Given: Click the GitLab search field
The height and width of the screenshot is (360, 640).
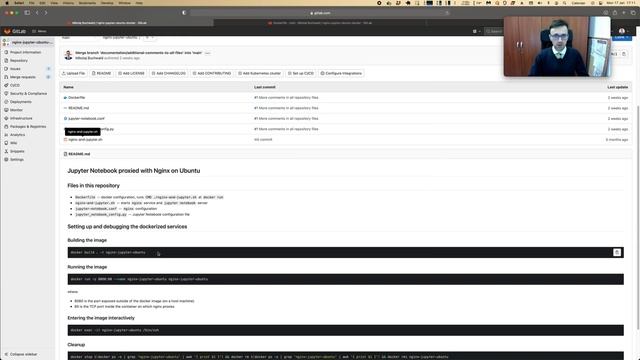Looking at the screenshot, I should [x=494, y=31].
